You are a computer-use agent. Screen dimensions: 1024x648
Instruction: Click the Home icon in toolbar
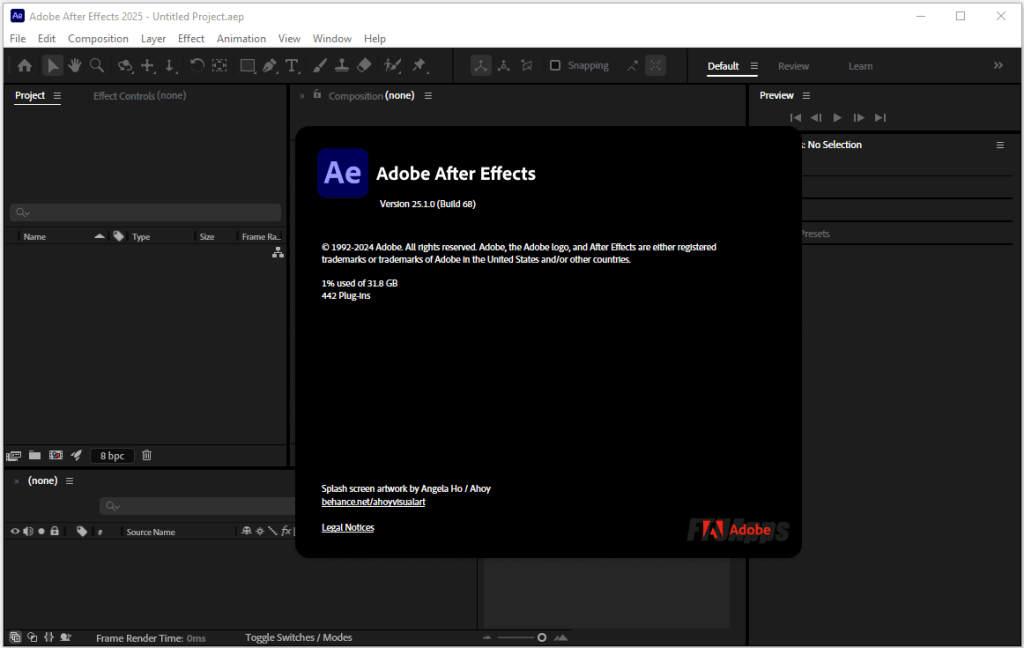point(25,66)
